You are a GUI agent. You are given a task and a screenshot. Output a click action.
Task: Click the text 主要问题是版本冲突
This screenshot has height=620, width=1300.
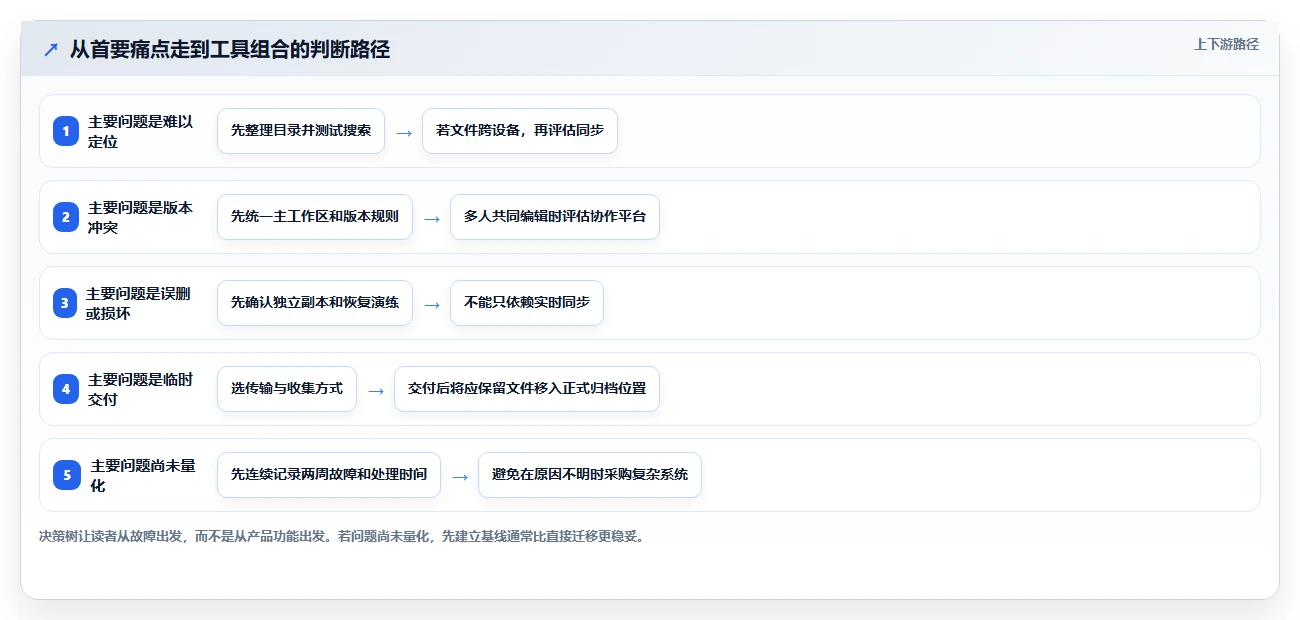pyautogui.click(x=141, y=217)
